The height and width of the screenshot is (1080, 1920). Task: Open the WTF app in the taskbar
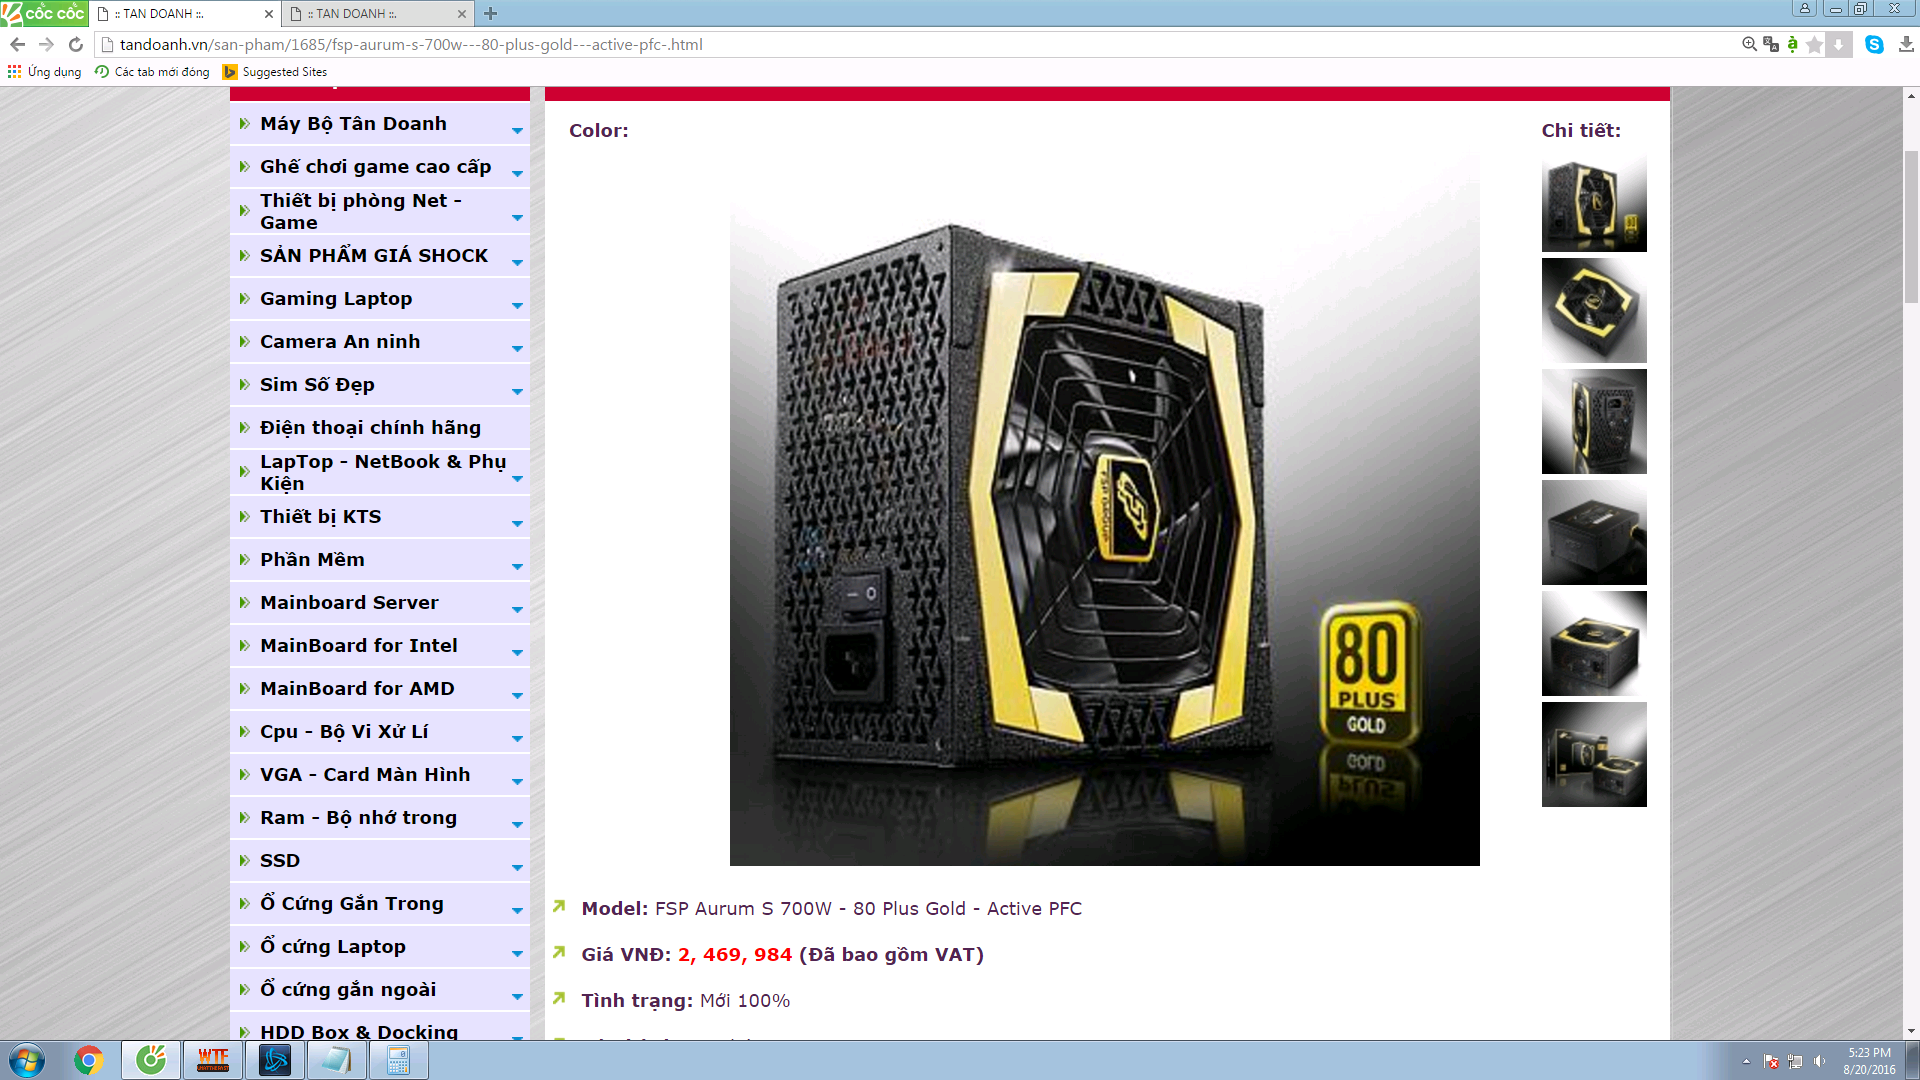click(x=213, y=1060)
